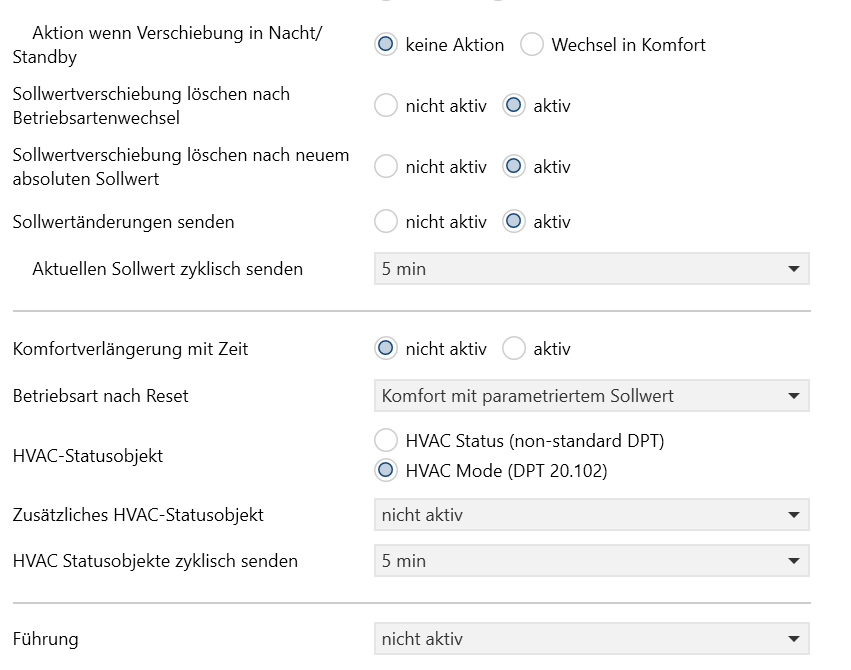Screen dimensions: 851x670
Task: Enable 'aktiv' for Komfortverlängerung mit Zeit
Action: [x=513, y=348]
